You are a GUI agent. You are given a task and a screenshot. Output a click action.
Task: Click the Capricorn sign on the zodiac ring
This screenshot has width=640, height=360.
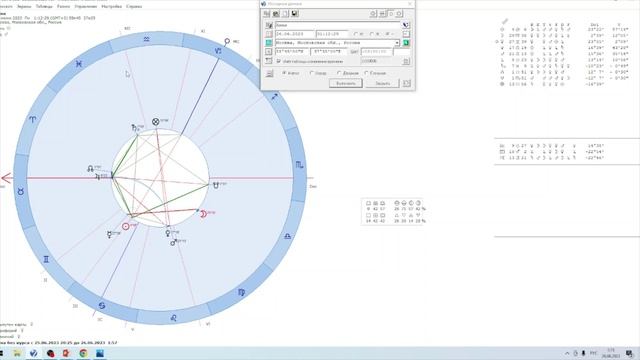point(218,51)
